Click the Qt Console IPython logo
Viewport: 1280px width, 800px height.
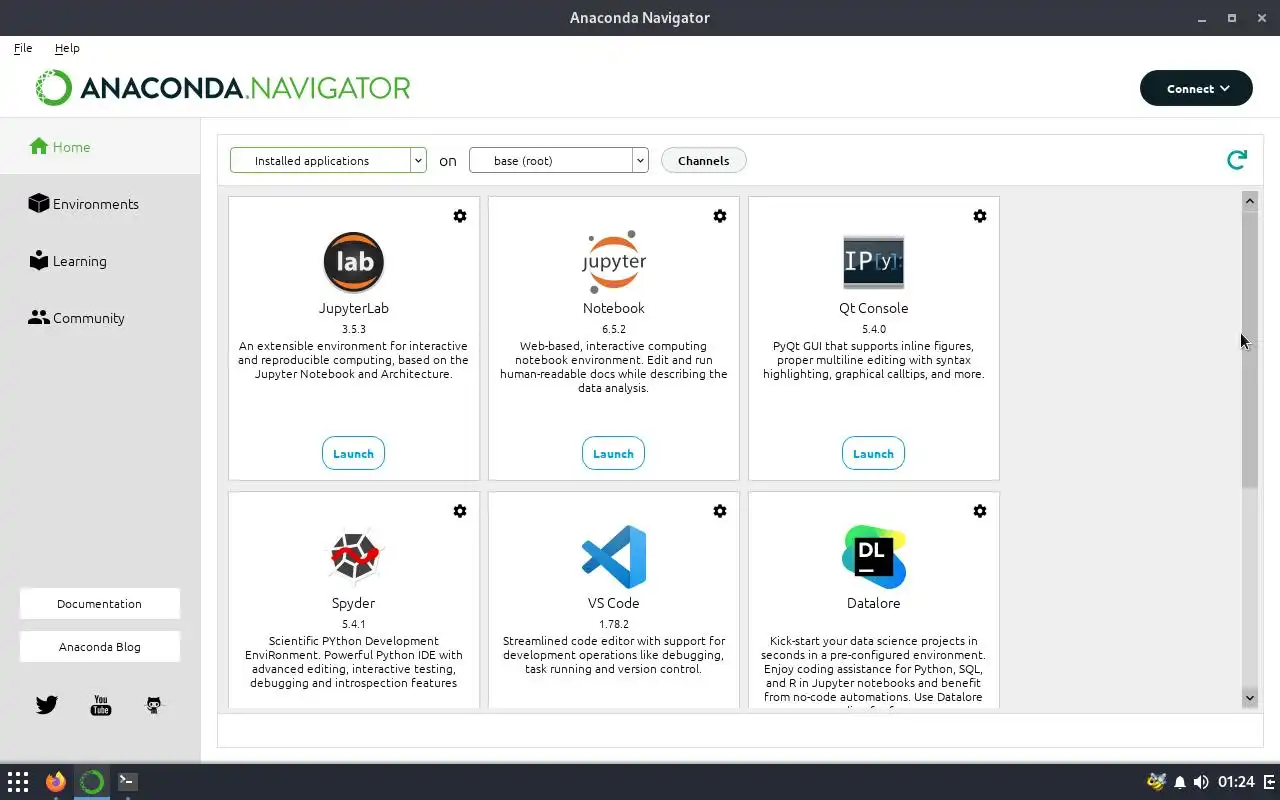coord(874,262)
